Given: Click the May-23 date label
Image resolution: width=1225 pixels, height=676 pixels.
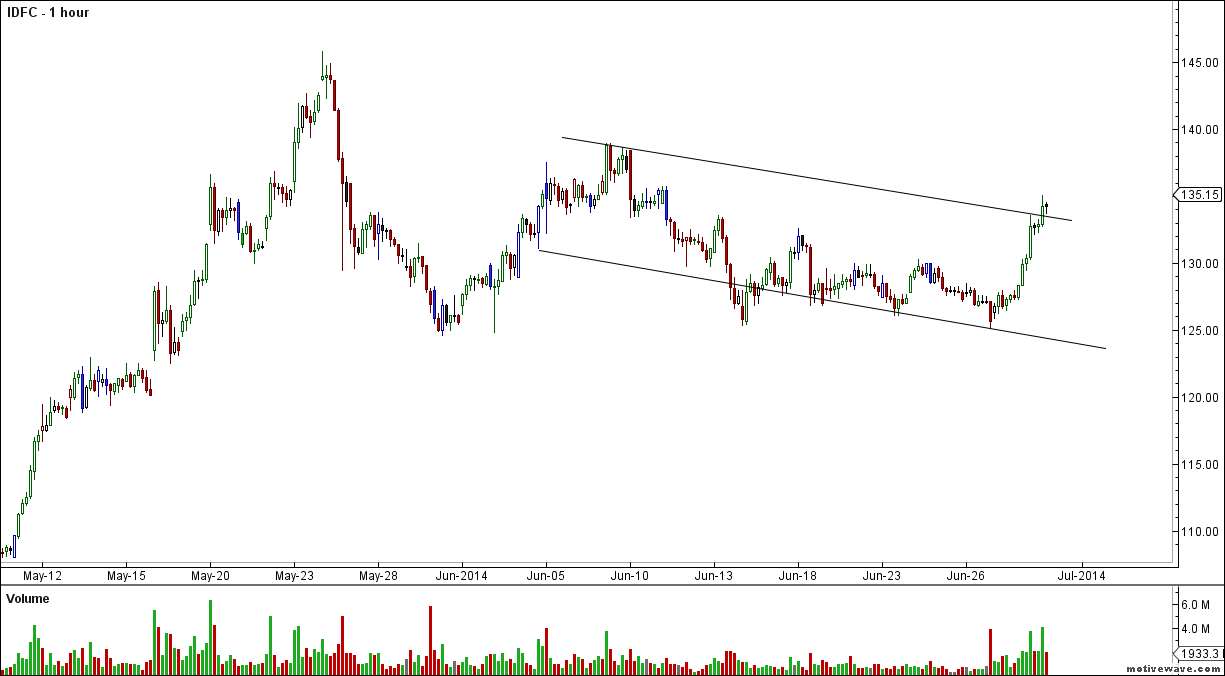Looking at the screenshot, I should (293, 576).
